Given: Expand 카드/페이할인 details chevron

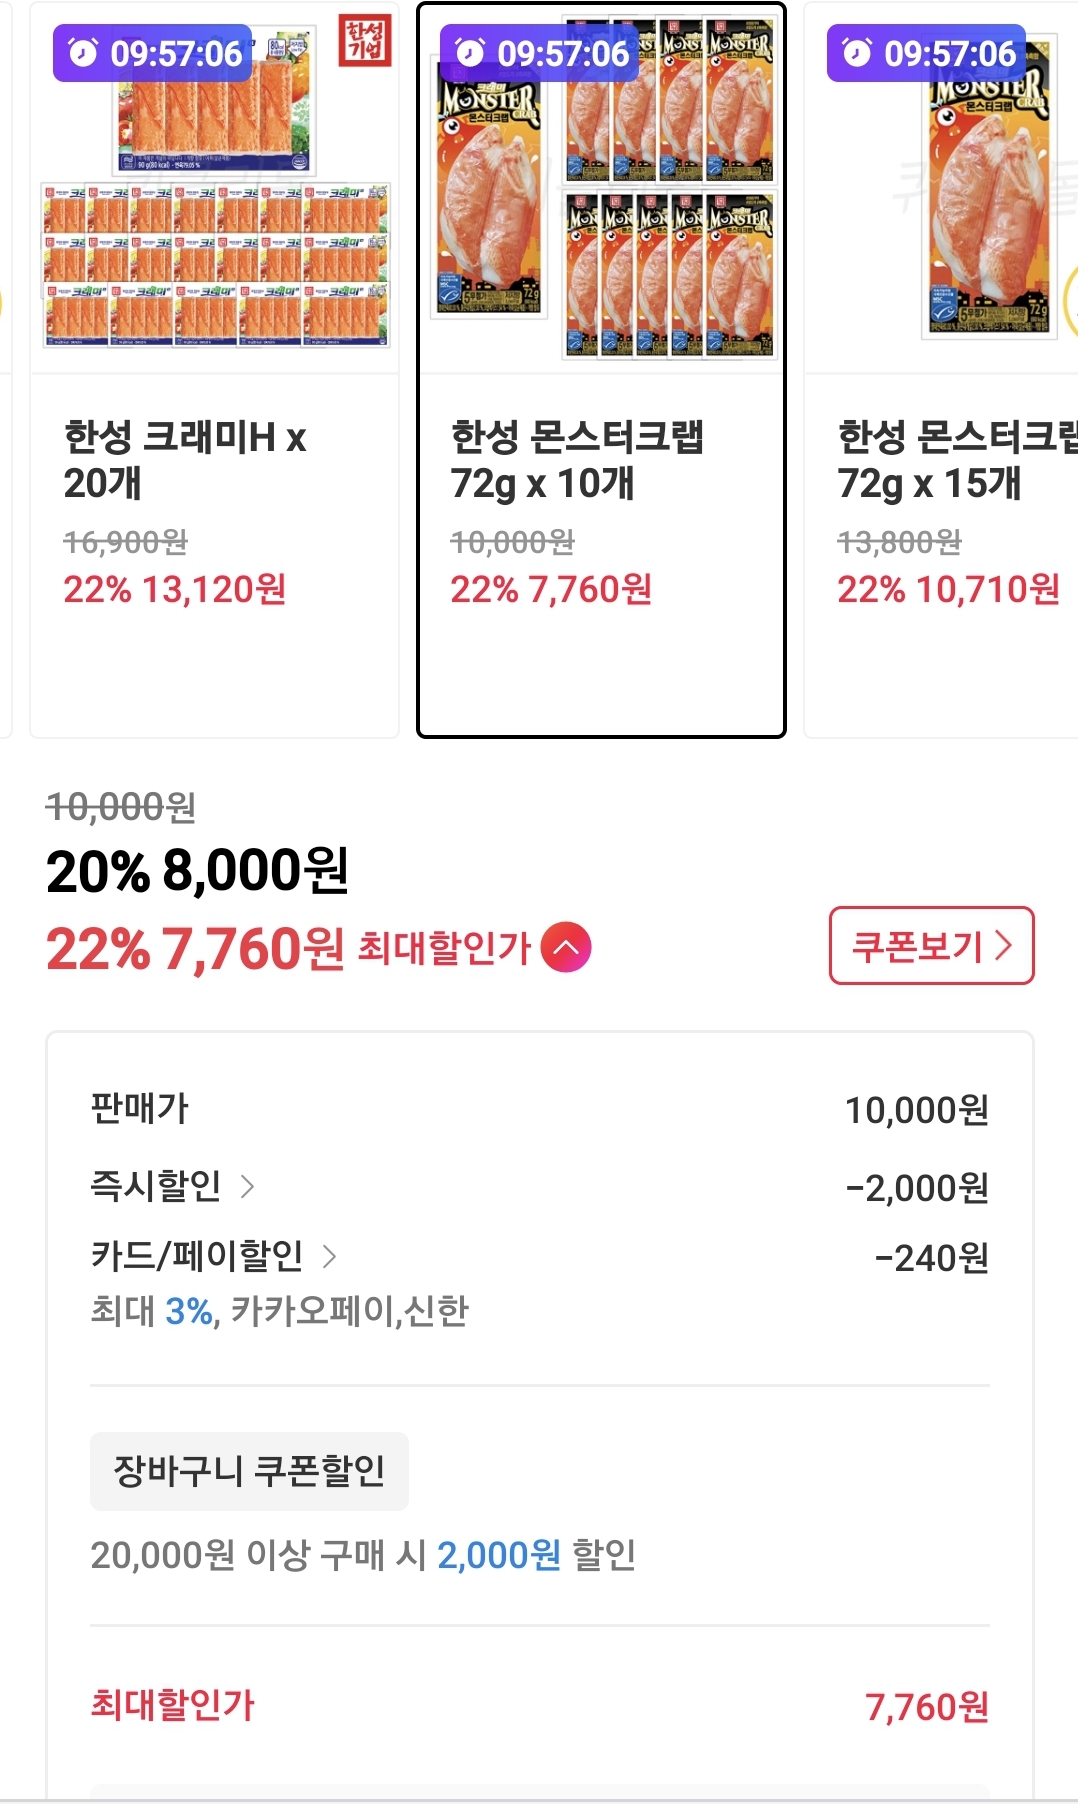Looking at the screenshot, I should coord(329,1256).
